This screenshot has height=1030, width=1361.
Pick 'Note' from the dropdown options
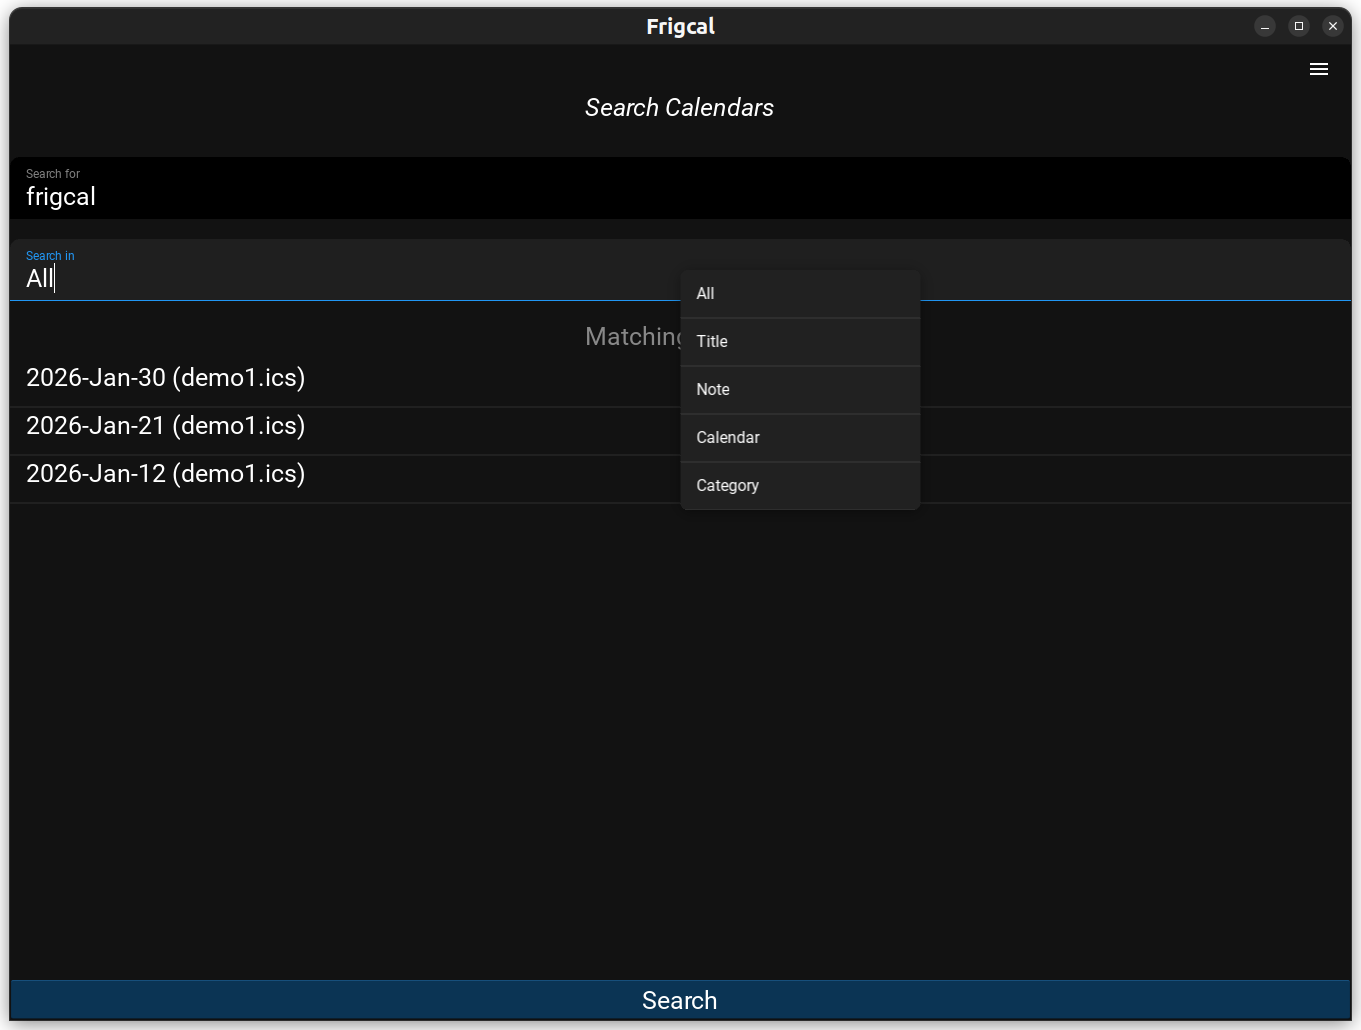(799, 390)
